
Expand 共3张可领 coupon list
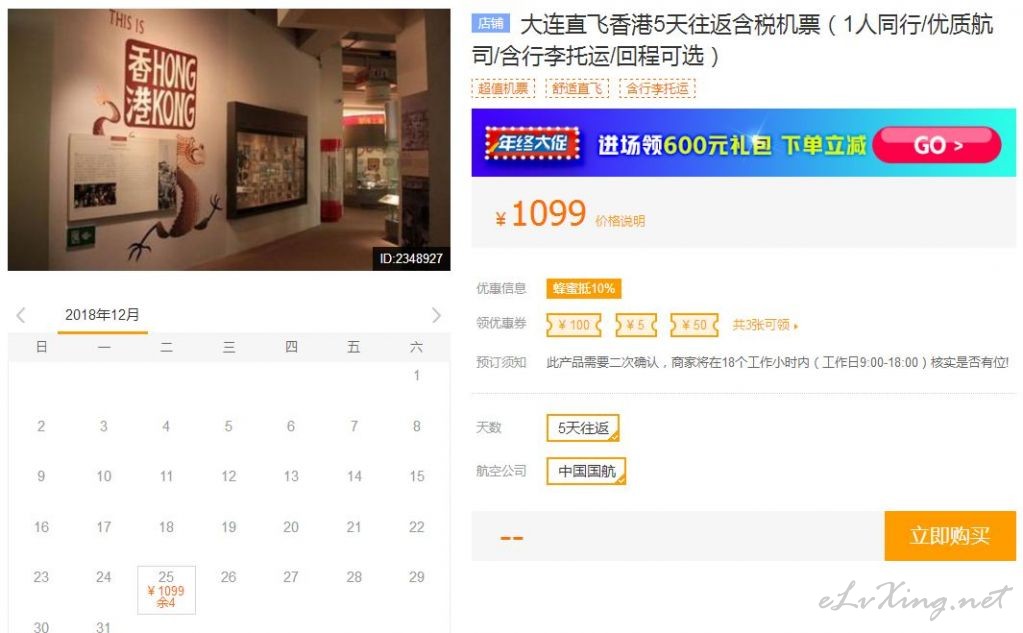click(765, 324)
